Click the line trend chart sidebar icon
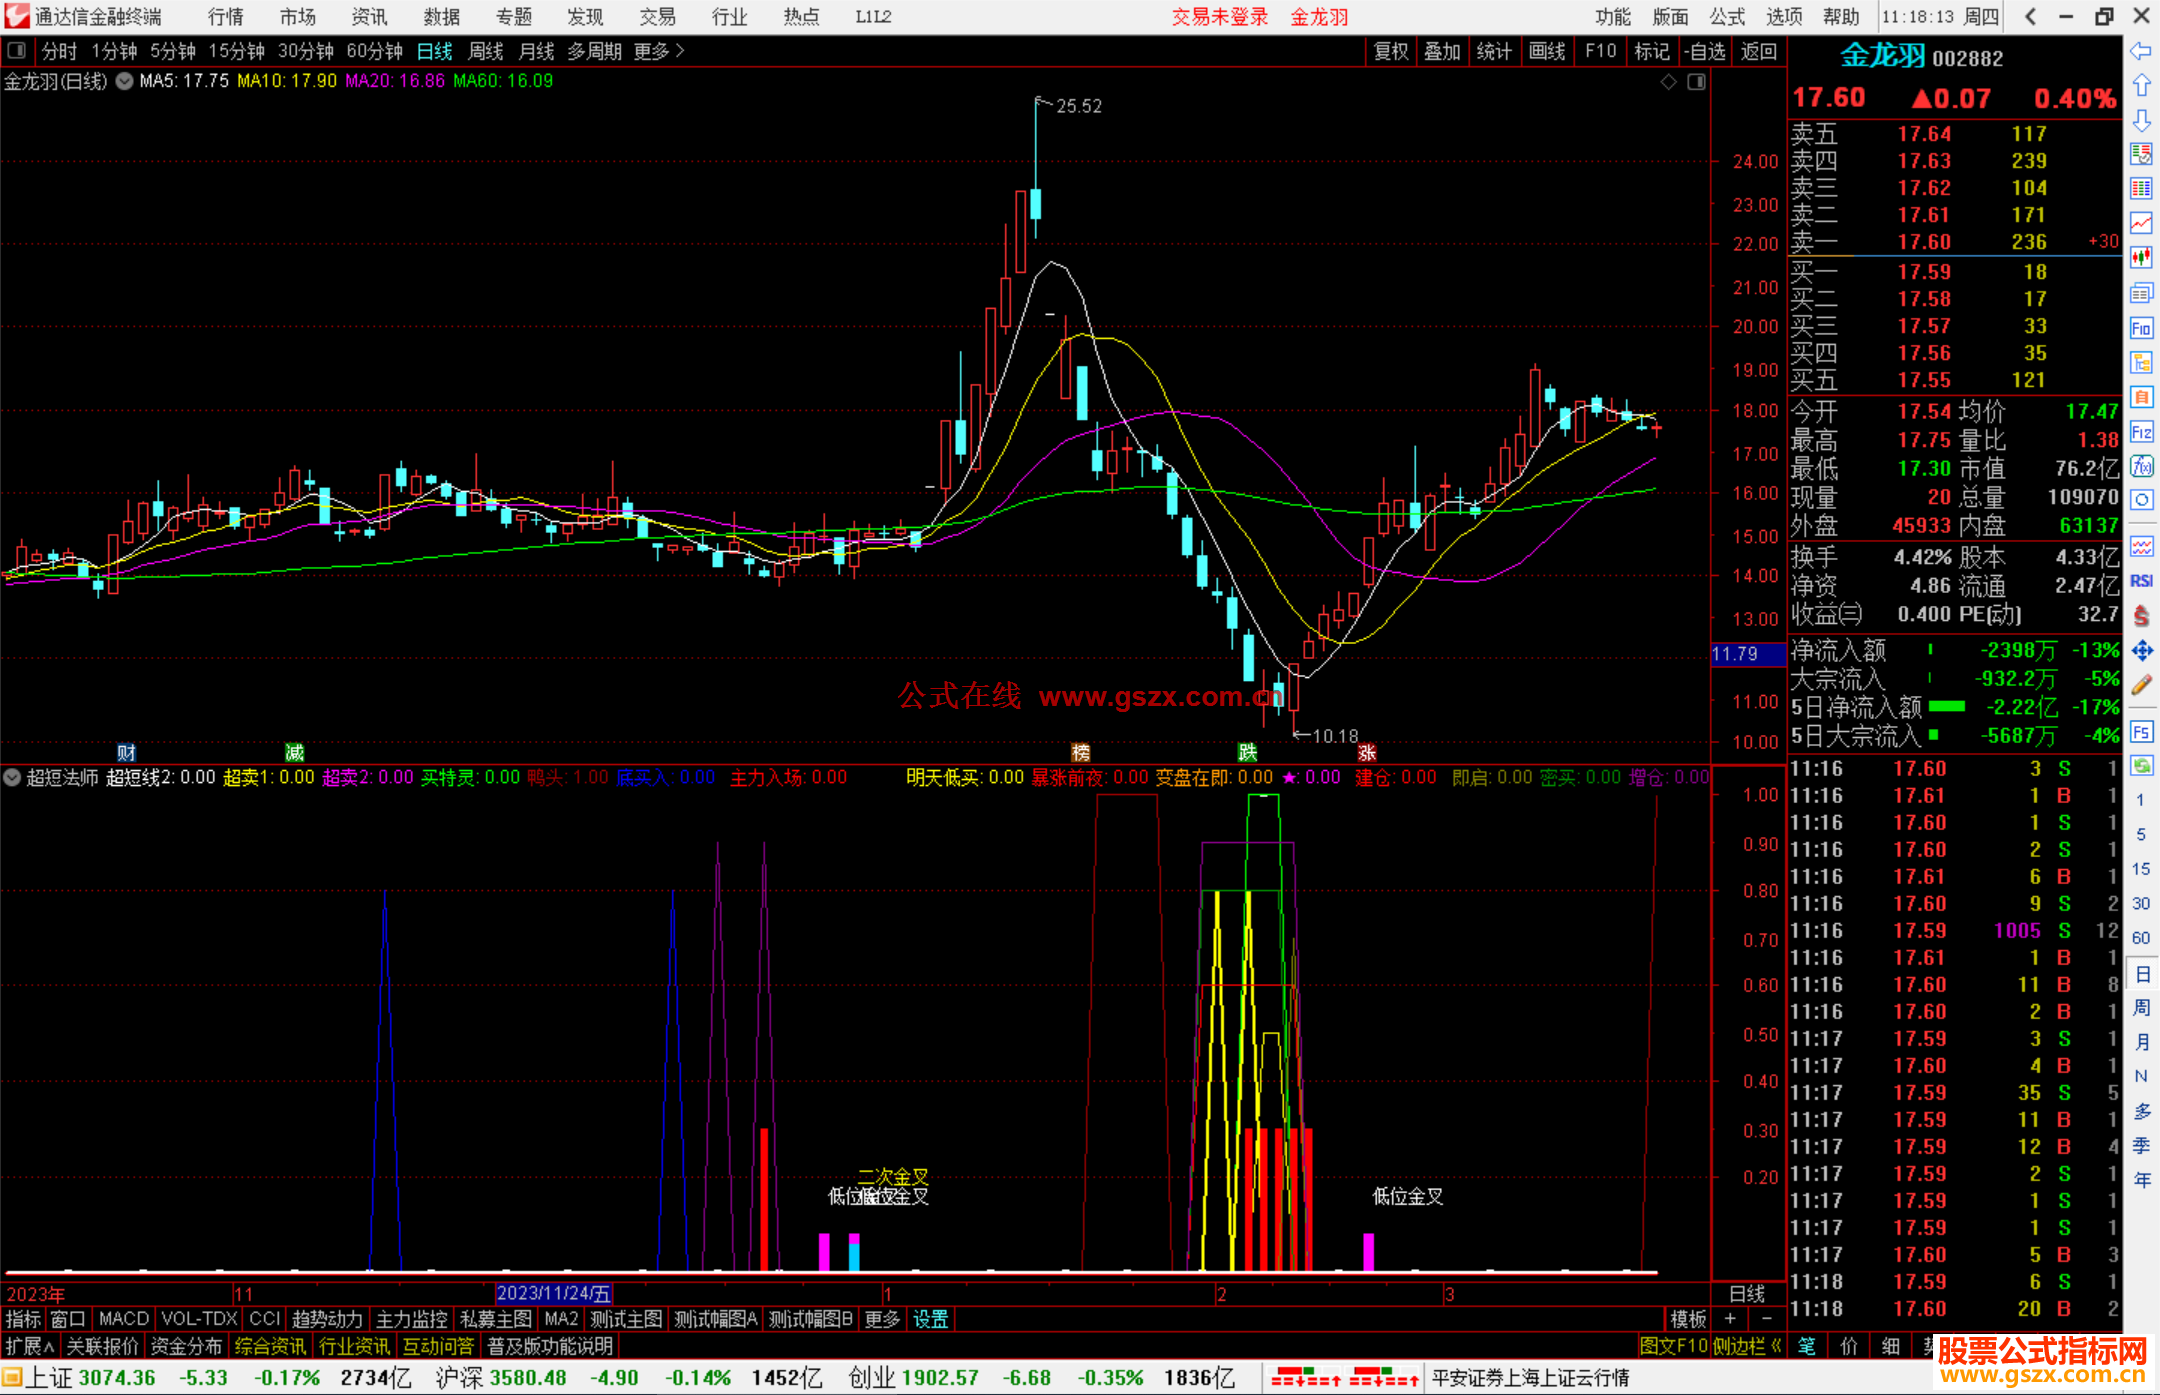Viewport: 2160px width, 1395px height. click(2141, 223)
